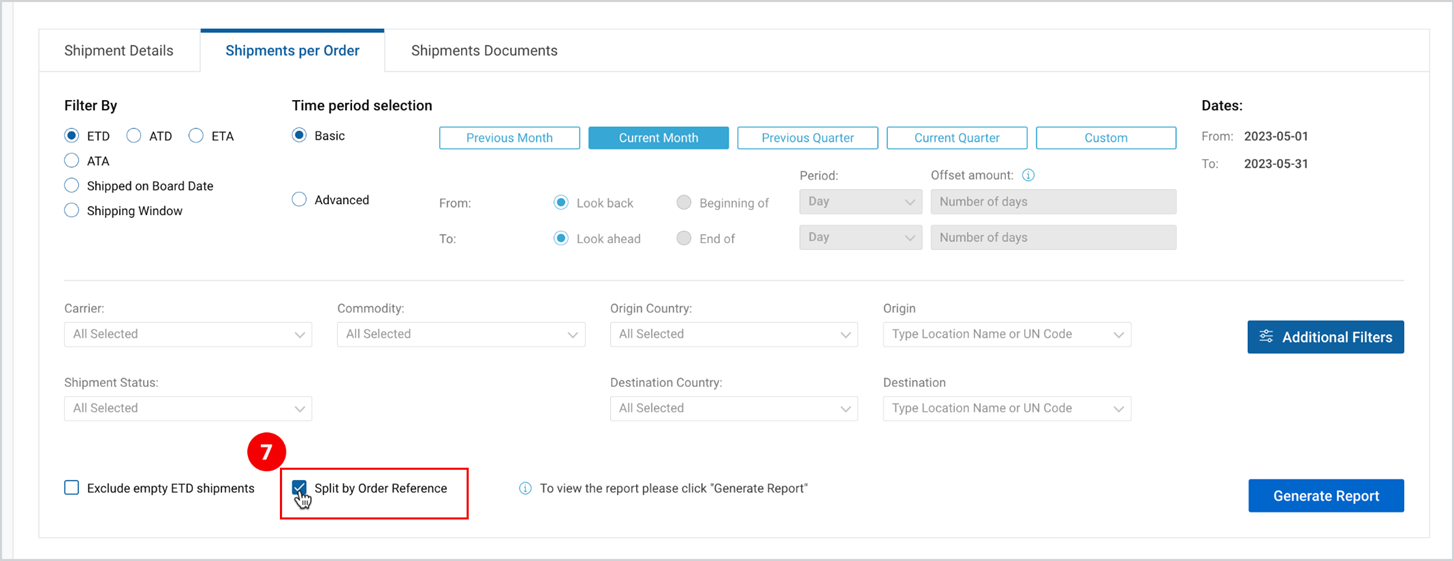This screenshot has width=1454, height=561.
Task: Select Advanced time period mode
Action: pyautogui.click(x=299, y=200)
